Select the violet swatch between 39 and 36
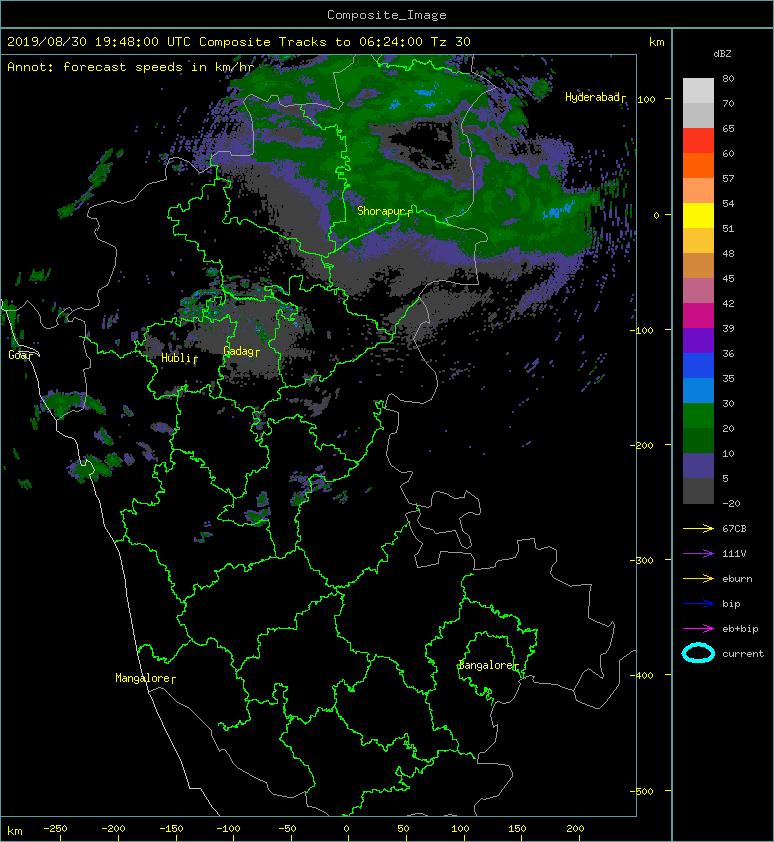Image resolution: width=774 pixels, height=842 pixels. coord(698,341)
